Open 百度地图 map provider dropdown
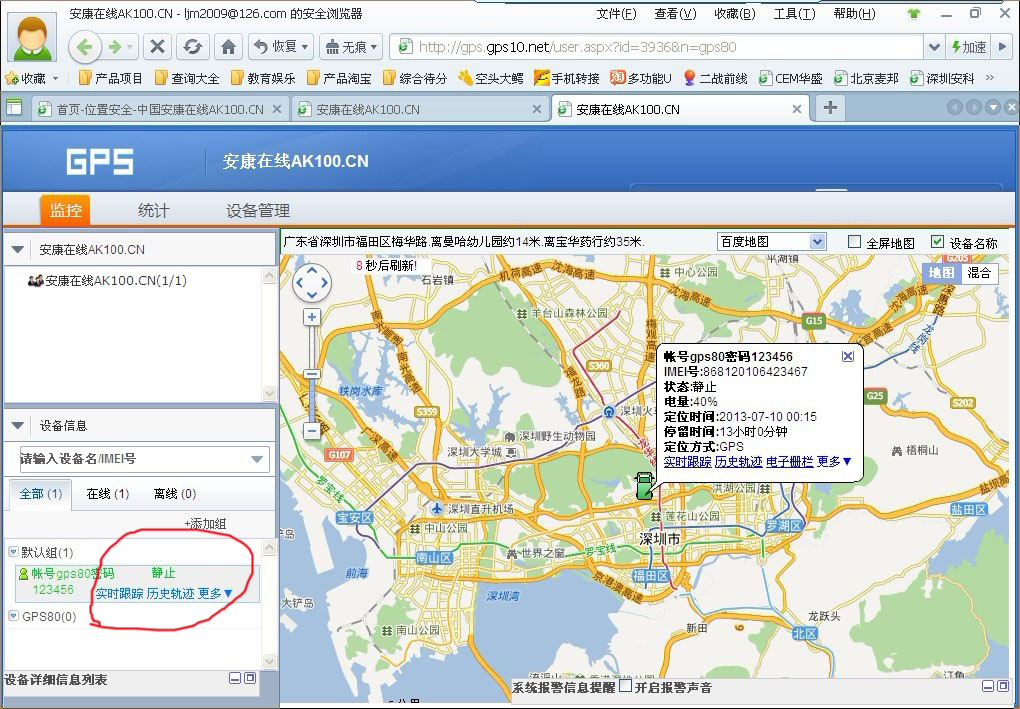Screen dimensions: 1020x709 click(x=772, y=242)
